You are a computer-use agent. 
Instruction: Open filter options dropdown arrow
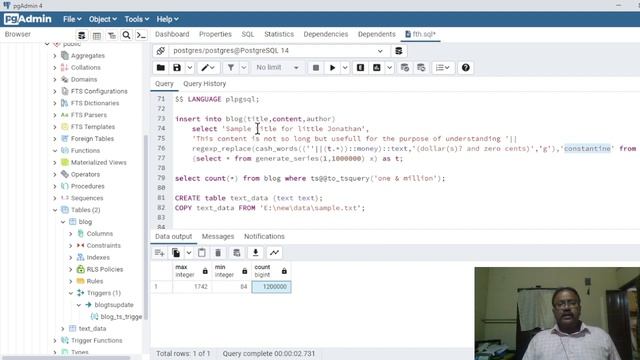click(x=244, y=68)
